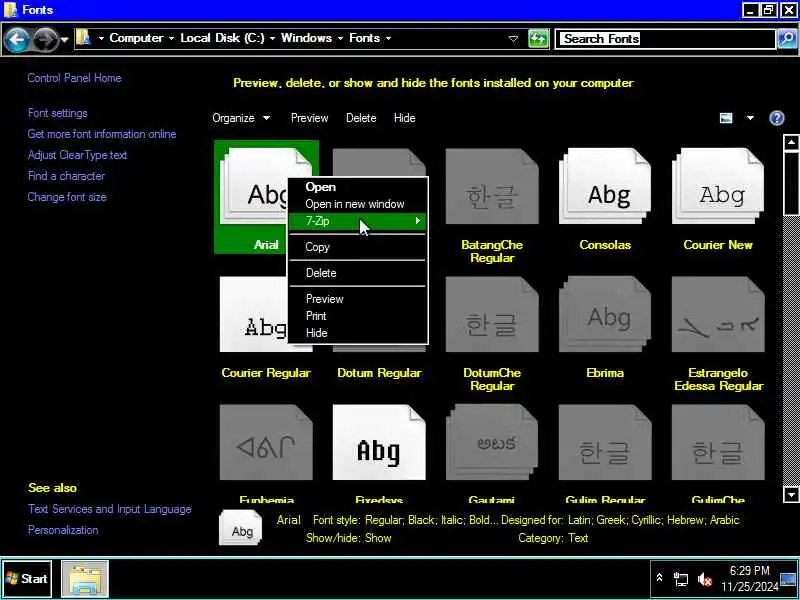The width and height of the screenshot is (800, 600).
Task: Open the view options dropdown arrow
Action: pos(750,118)
